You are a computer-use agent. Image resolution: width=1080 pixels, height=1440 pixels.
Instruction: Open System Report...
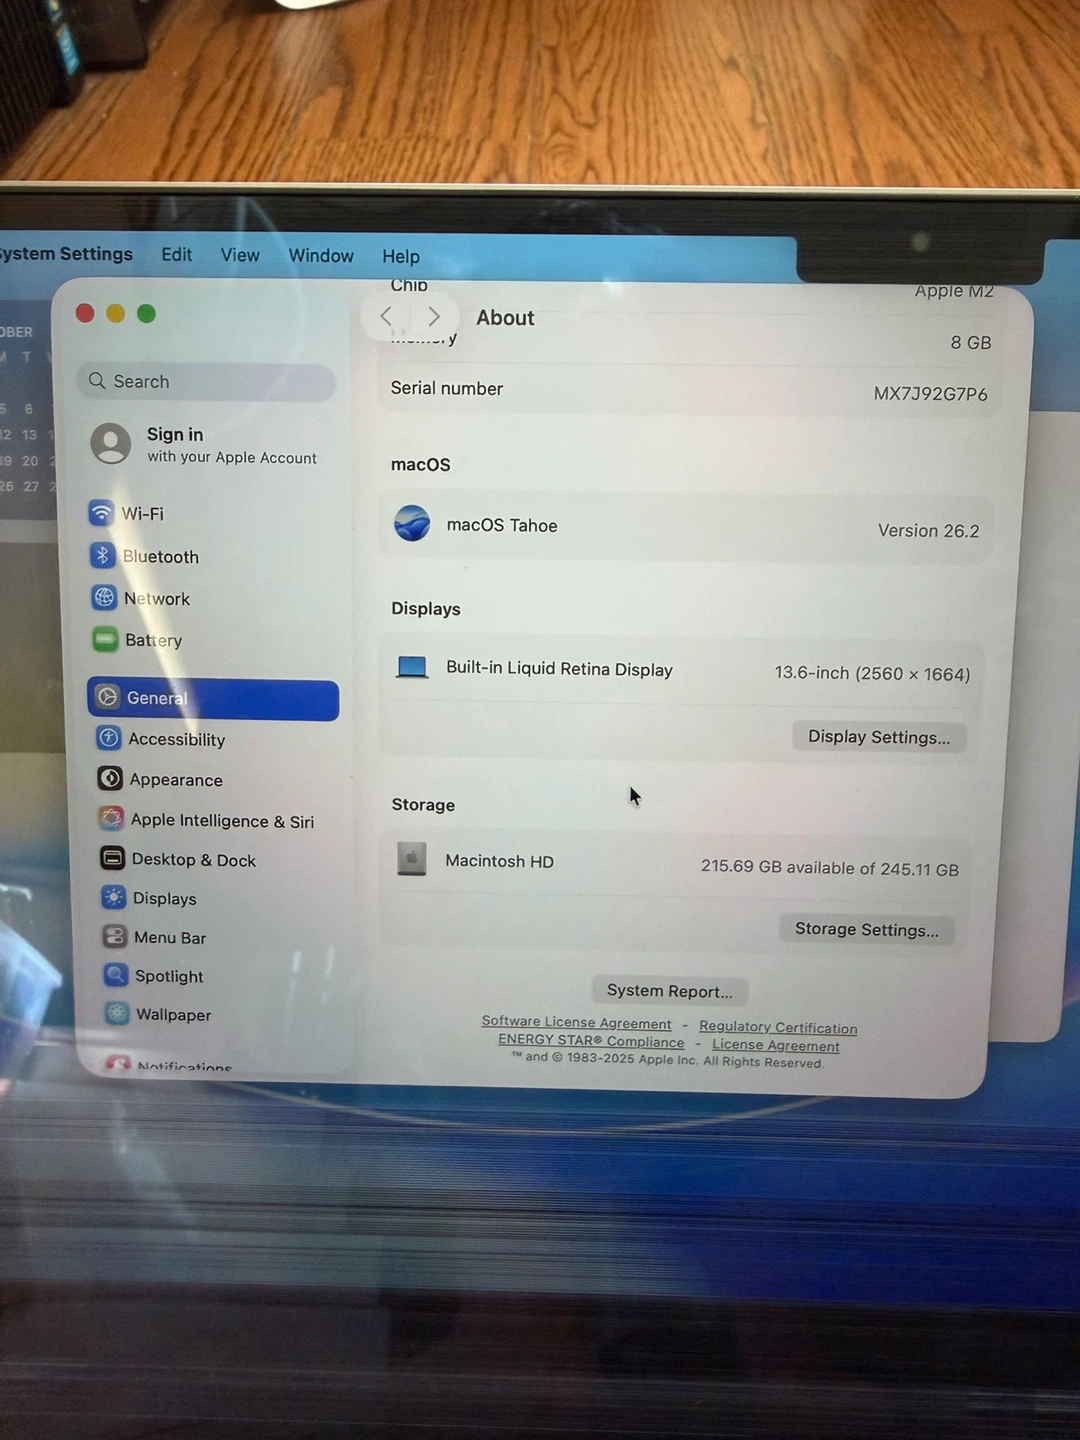pos(669,991)
